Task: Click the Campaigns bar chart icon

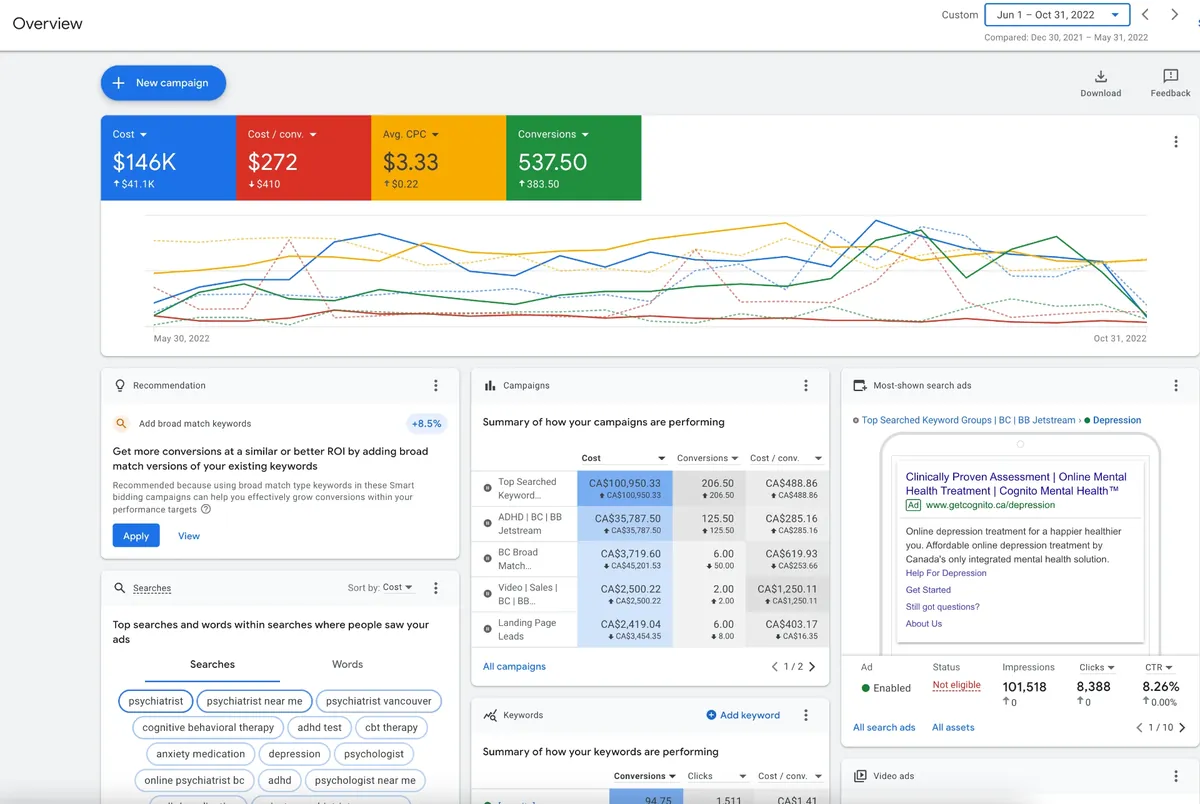Action: coord(490,385)
